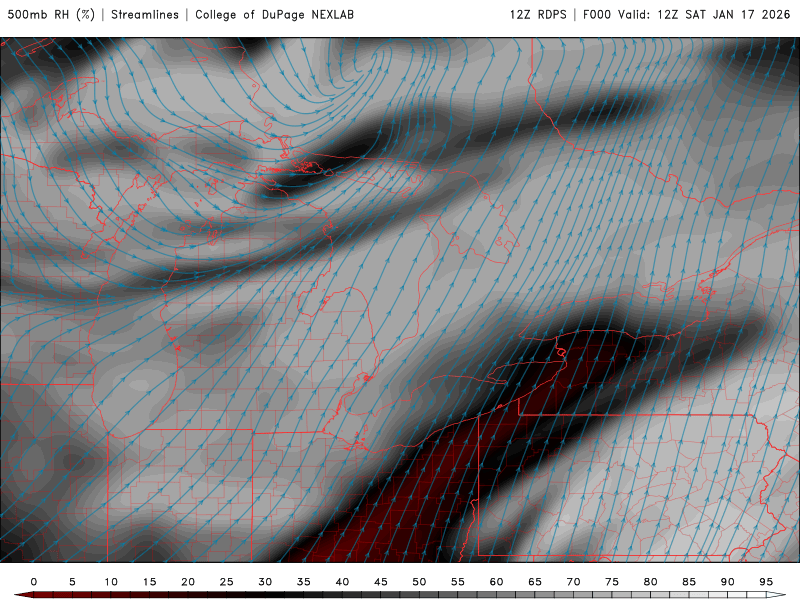Click the colorbar label '25'
This screenshot has height=600, width=800.
[x=227, y=582]
